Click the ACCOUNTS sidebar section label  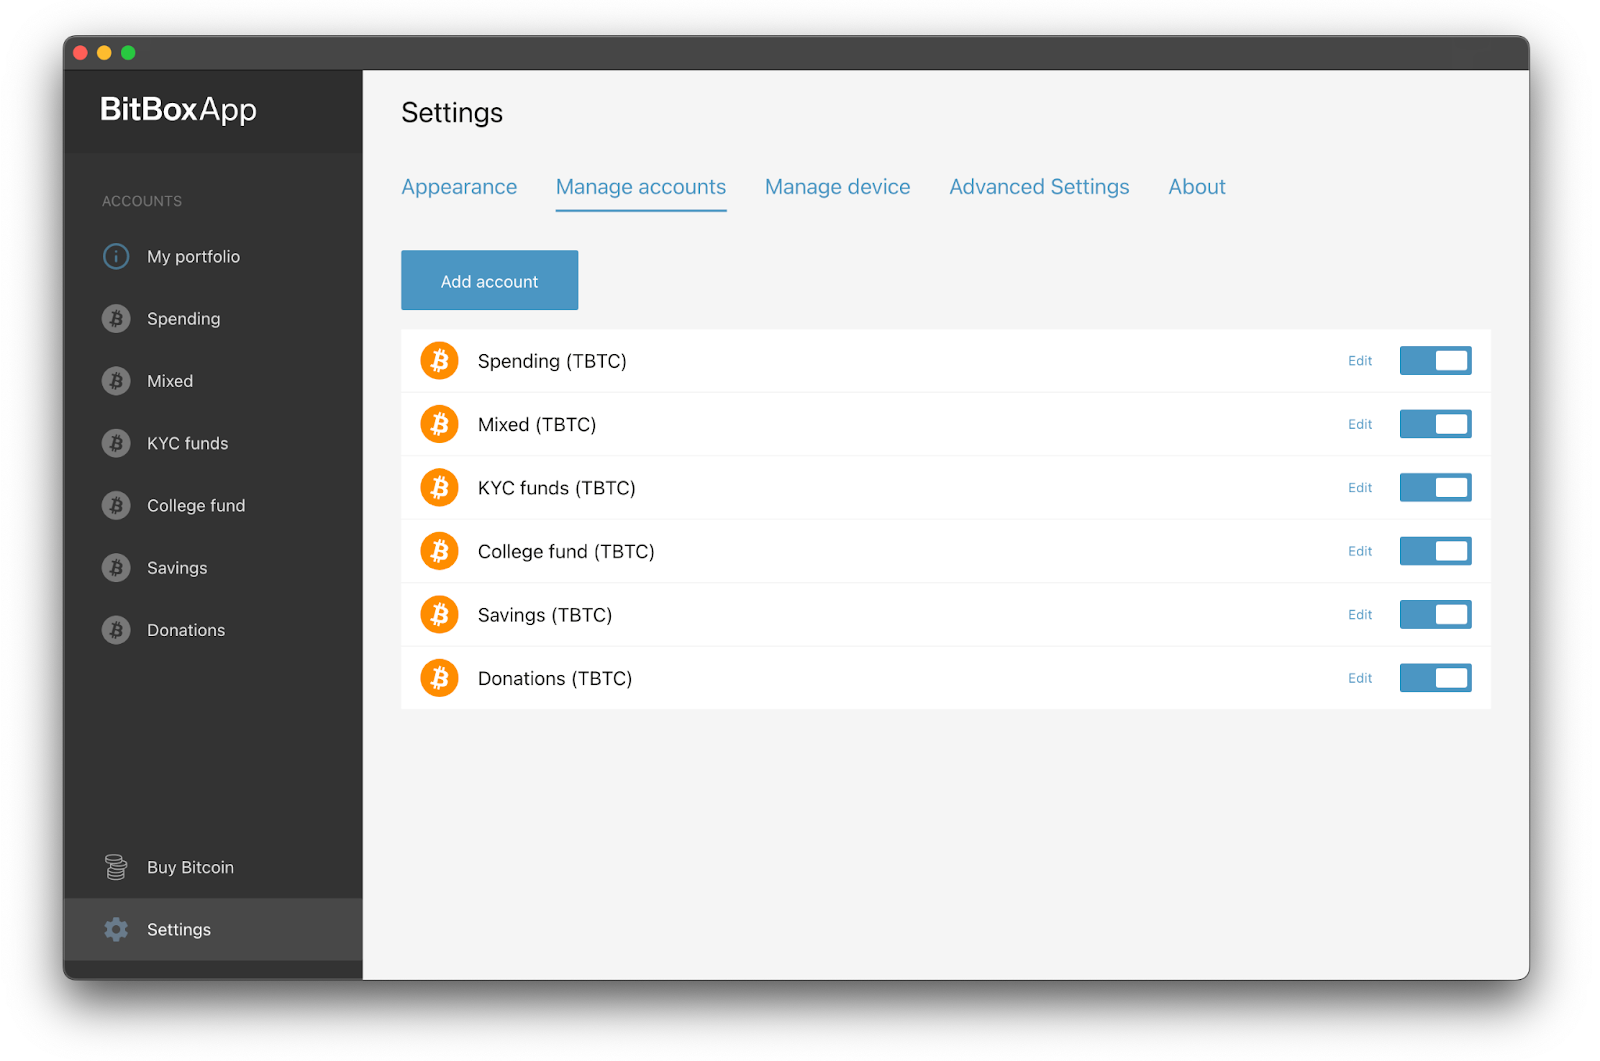point(142,201)
